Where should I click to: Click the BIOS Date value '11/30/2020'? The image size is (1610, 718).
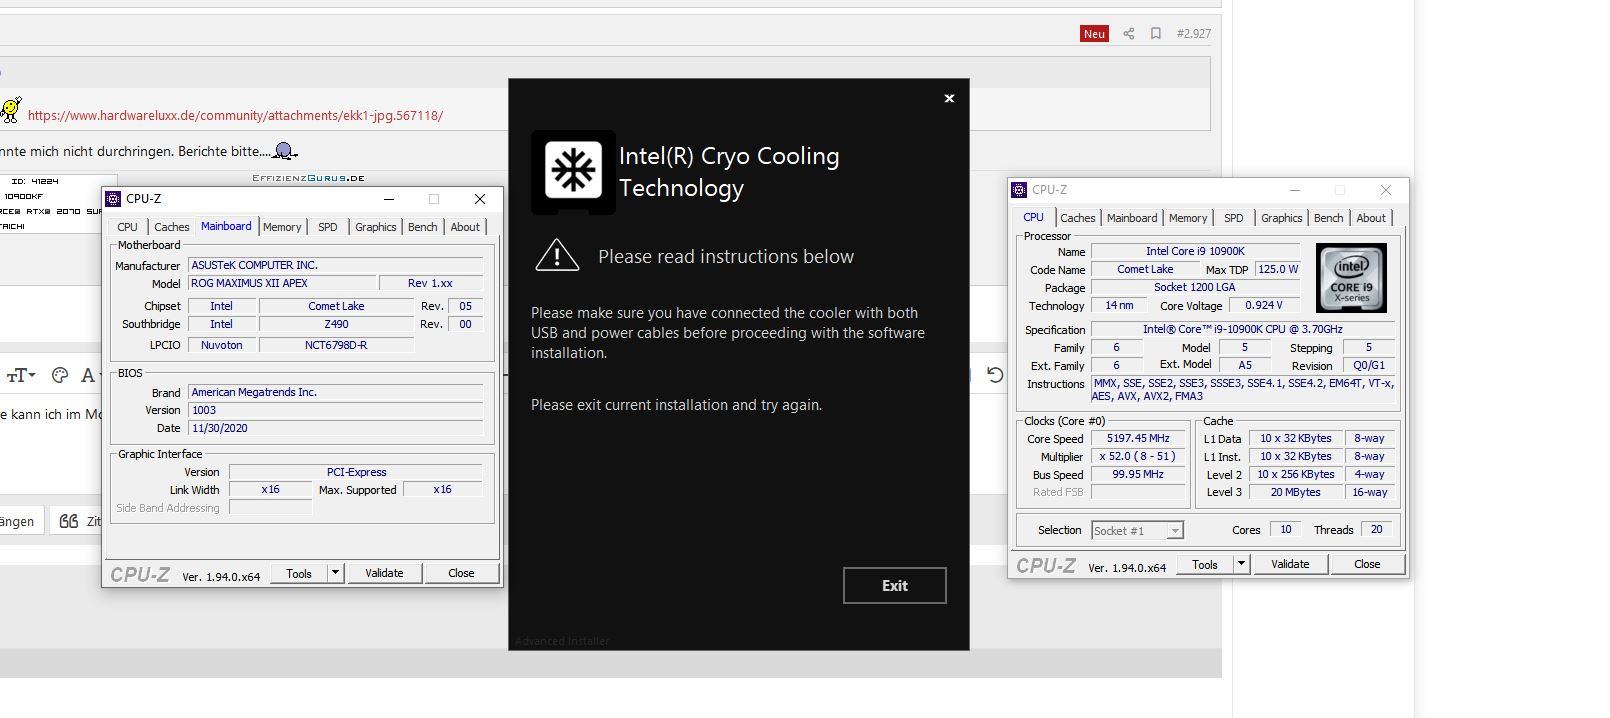[x=336, y=428]
